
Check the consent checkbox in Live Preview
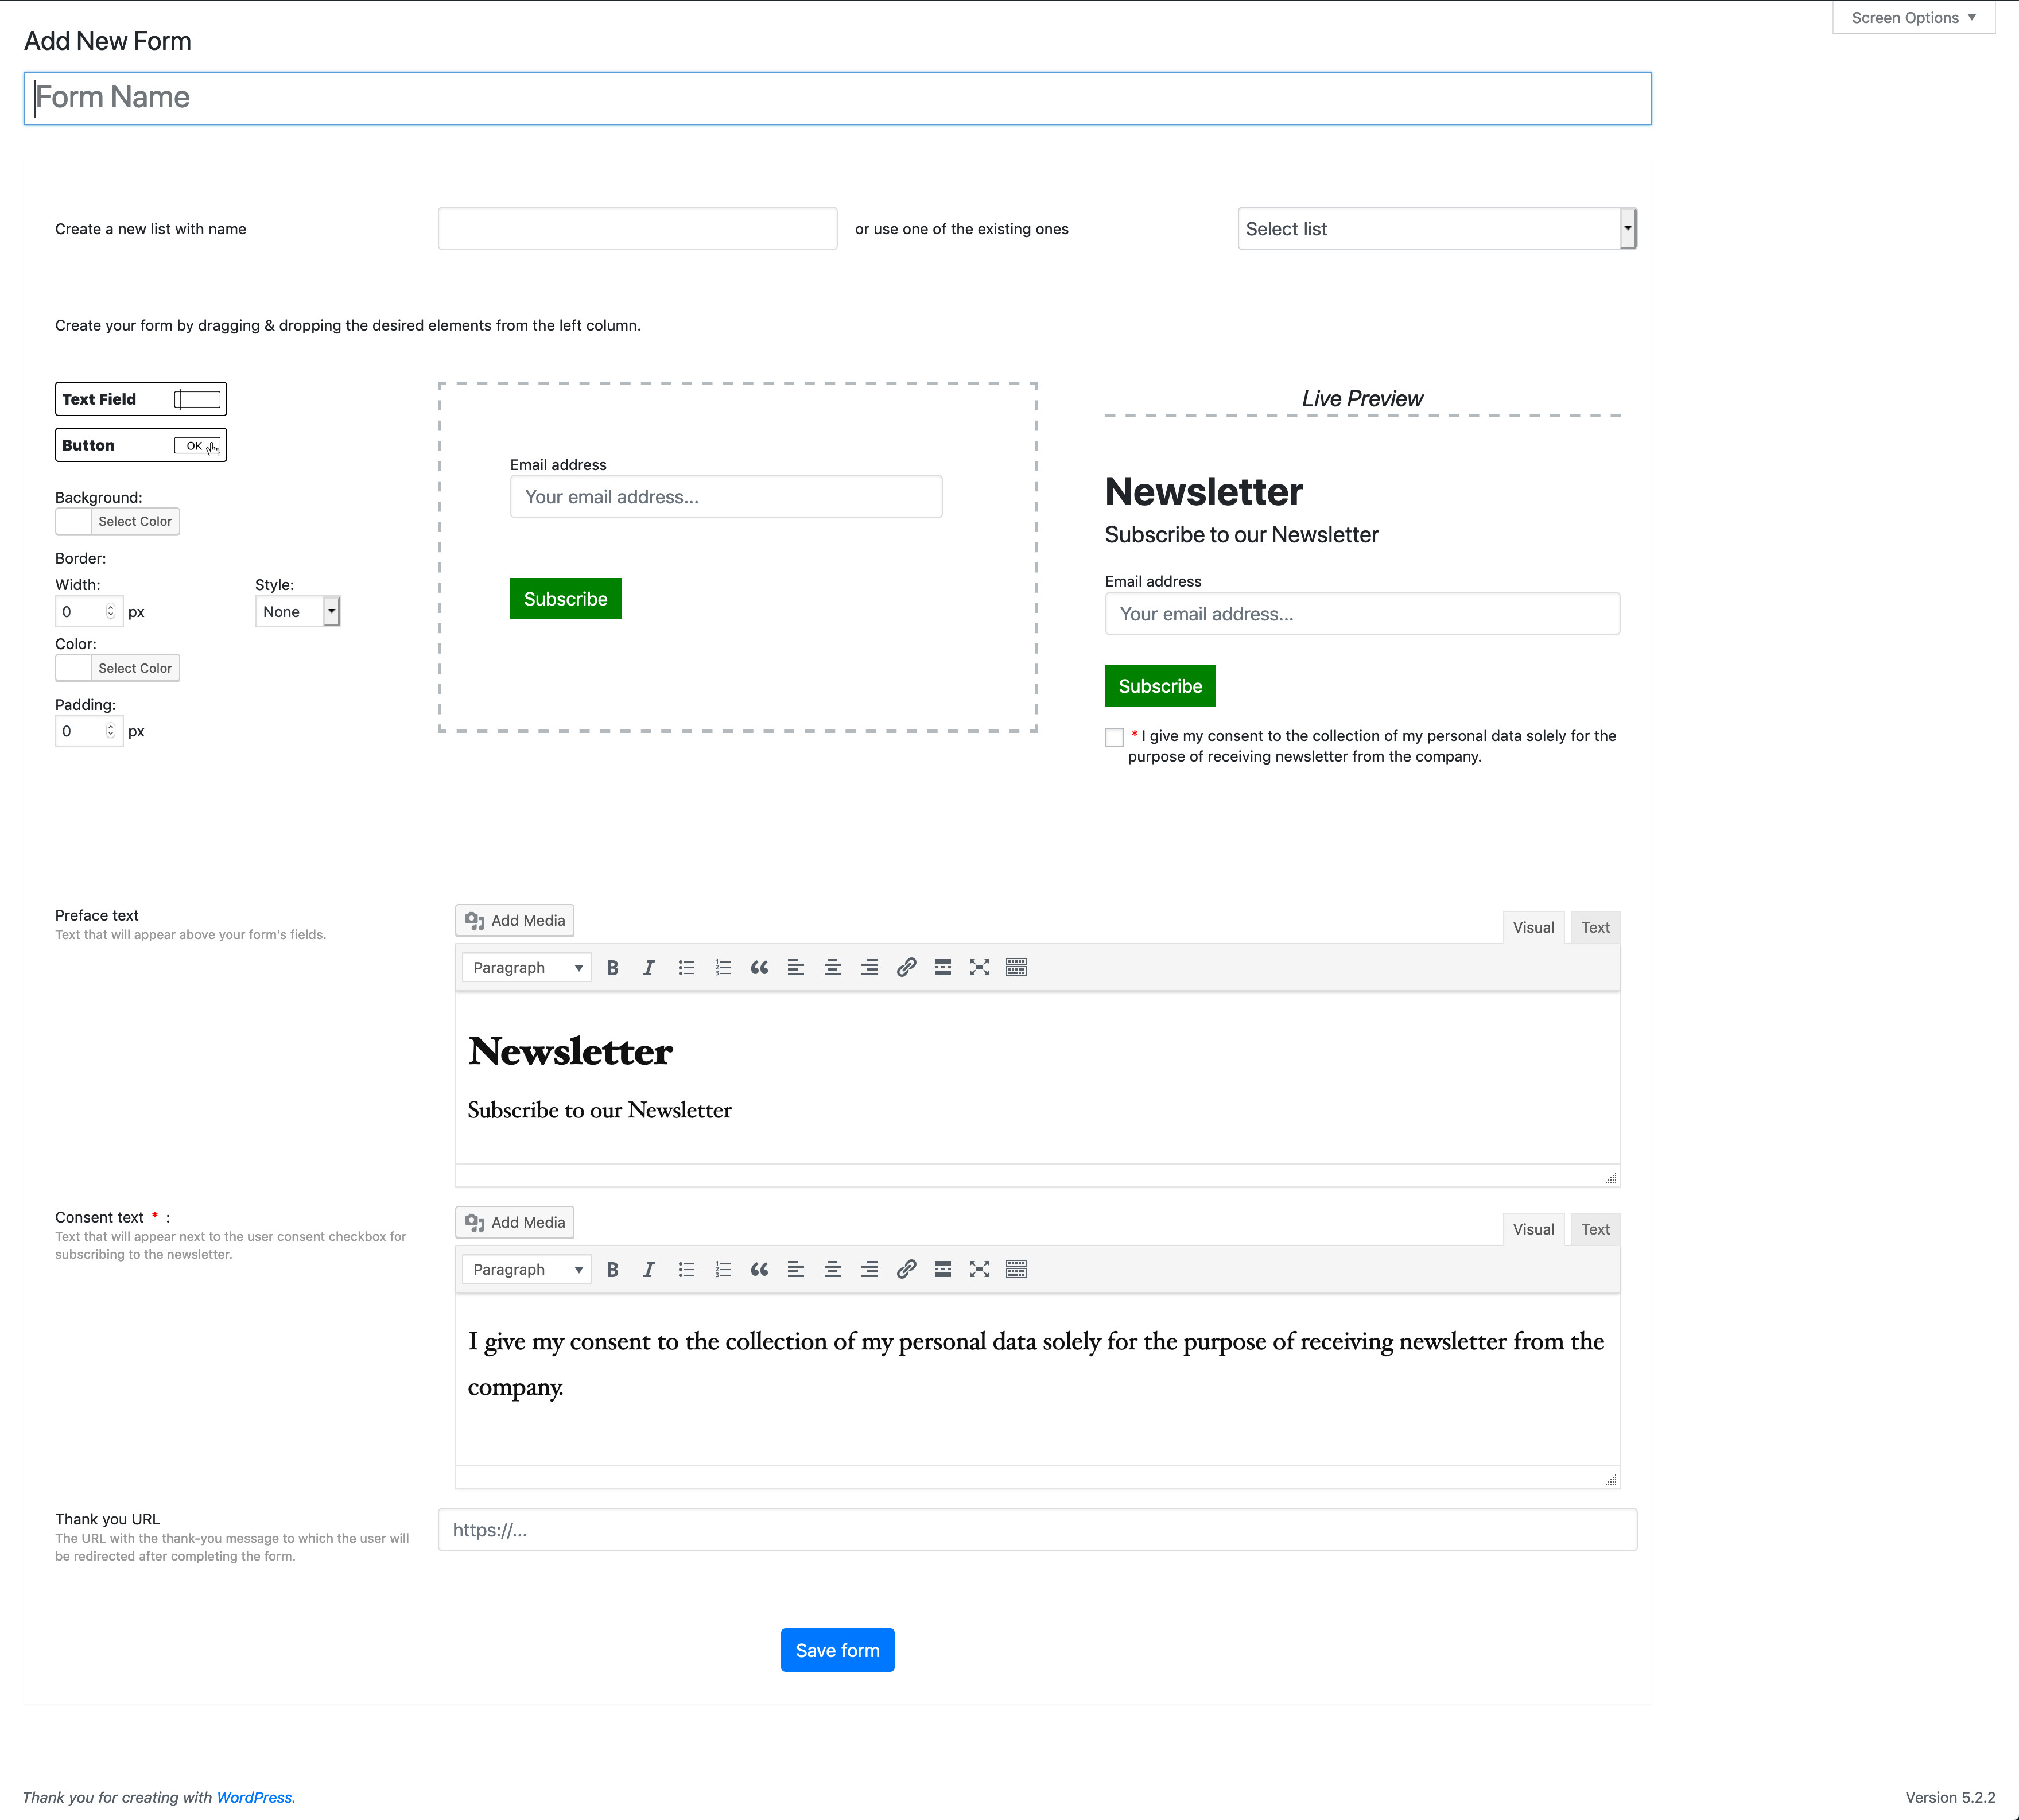(x=1114, y=738)
